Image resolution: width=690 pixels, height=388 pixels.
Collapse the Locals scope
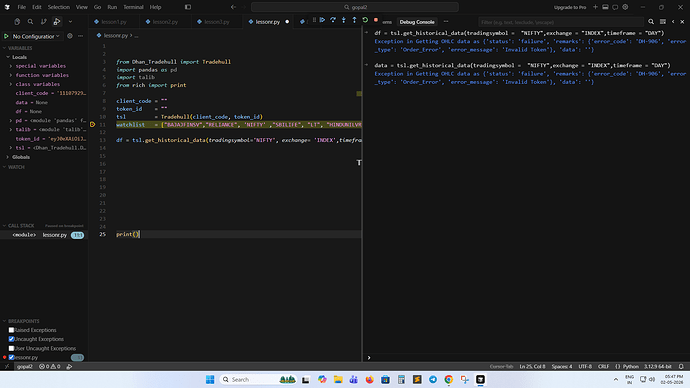click(7, 57)
